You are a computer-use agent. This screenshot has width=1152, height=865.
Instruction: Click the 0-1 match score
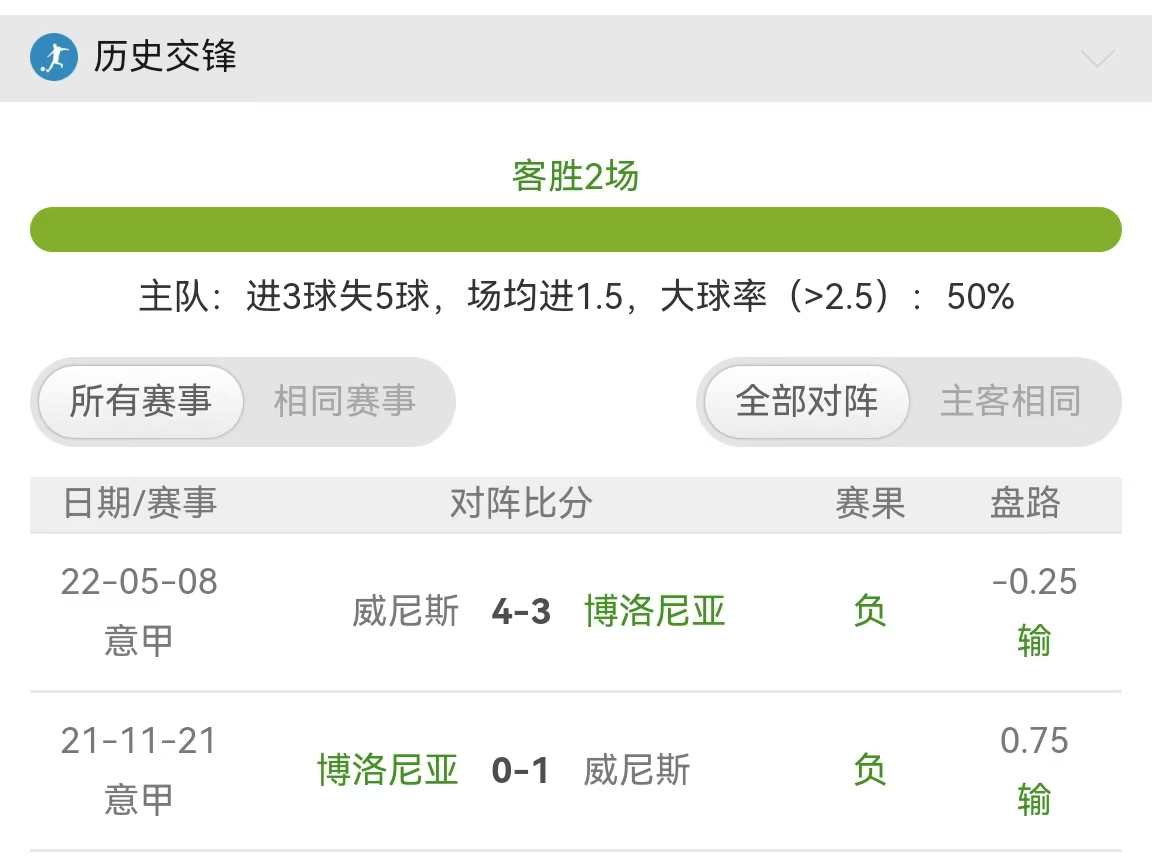[520, 770]
